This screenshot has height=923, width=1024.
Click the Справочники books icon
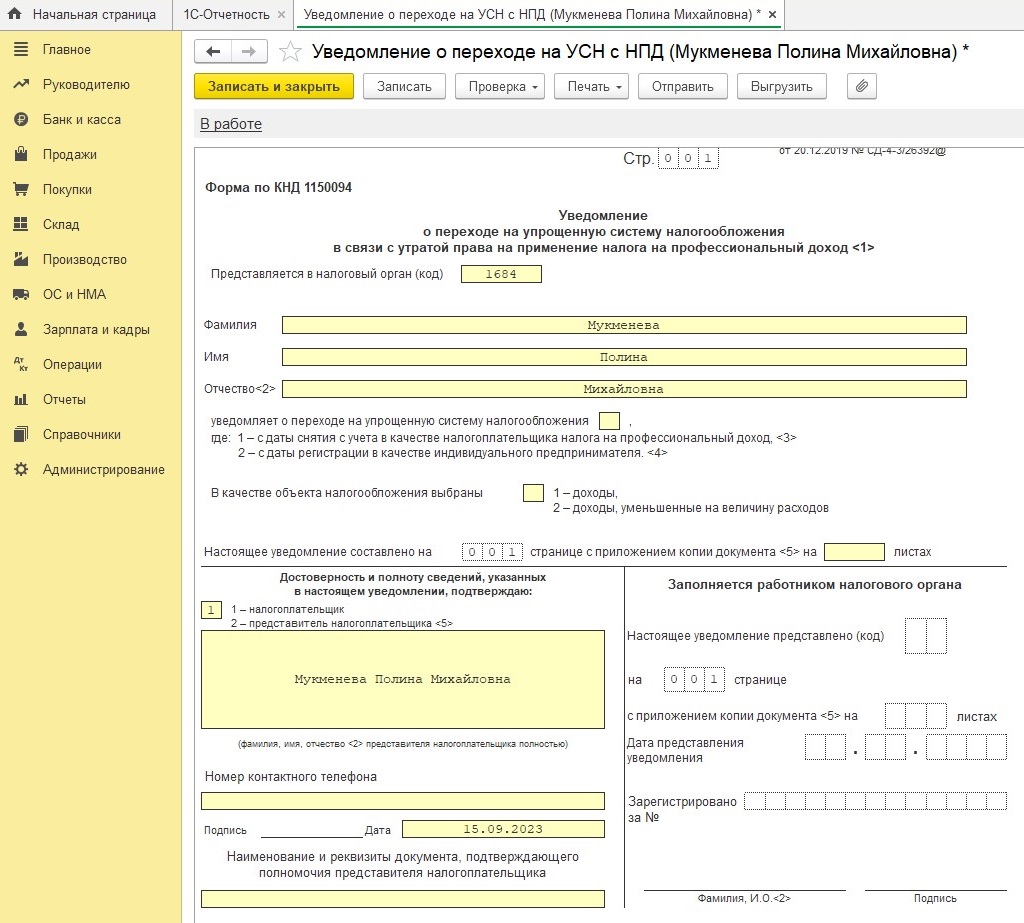click(21, 434)
